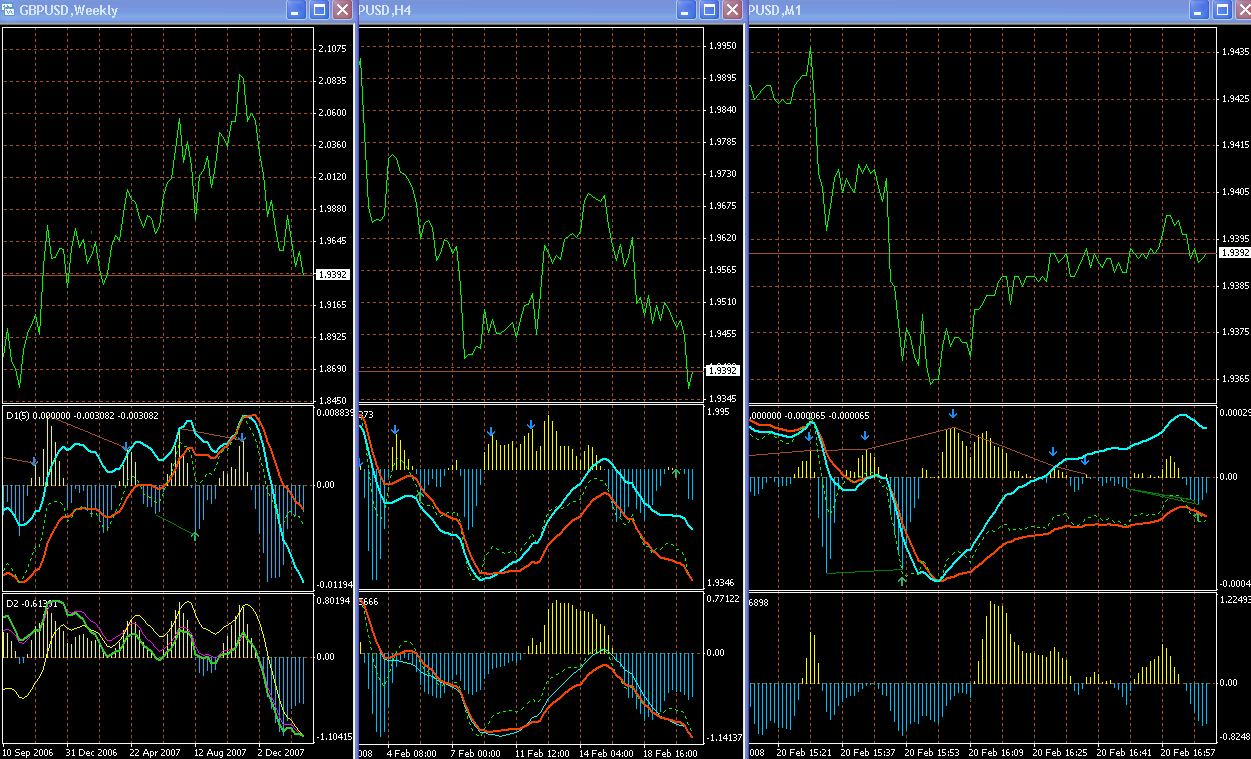Maximize the M1 chart window
The width and height of the screenshot is (1251, 759).
(1221, 10)
